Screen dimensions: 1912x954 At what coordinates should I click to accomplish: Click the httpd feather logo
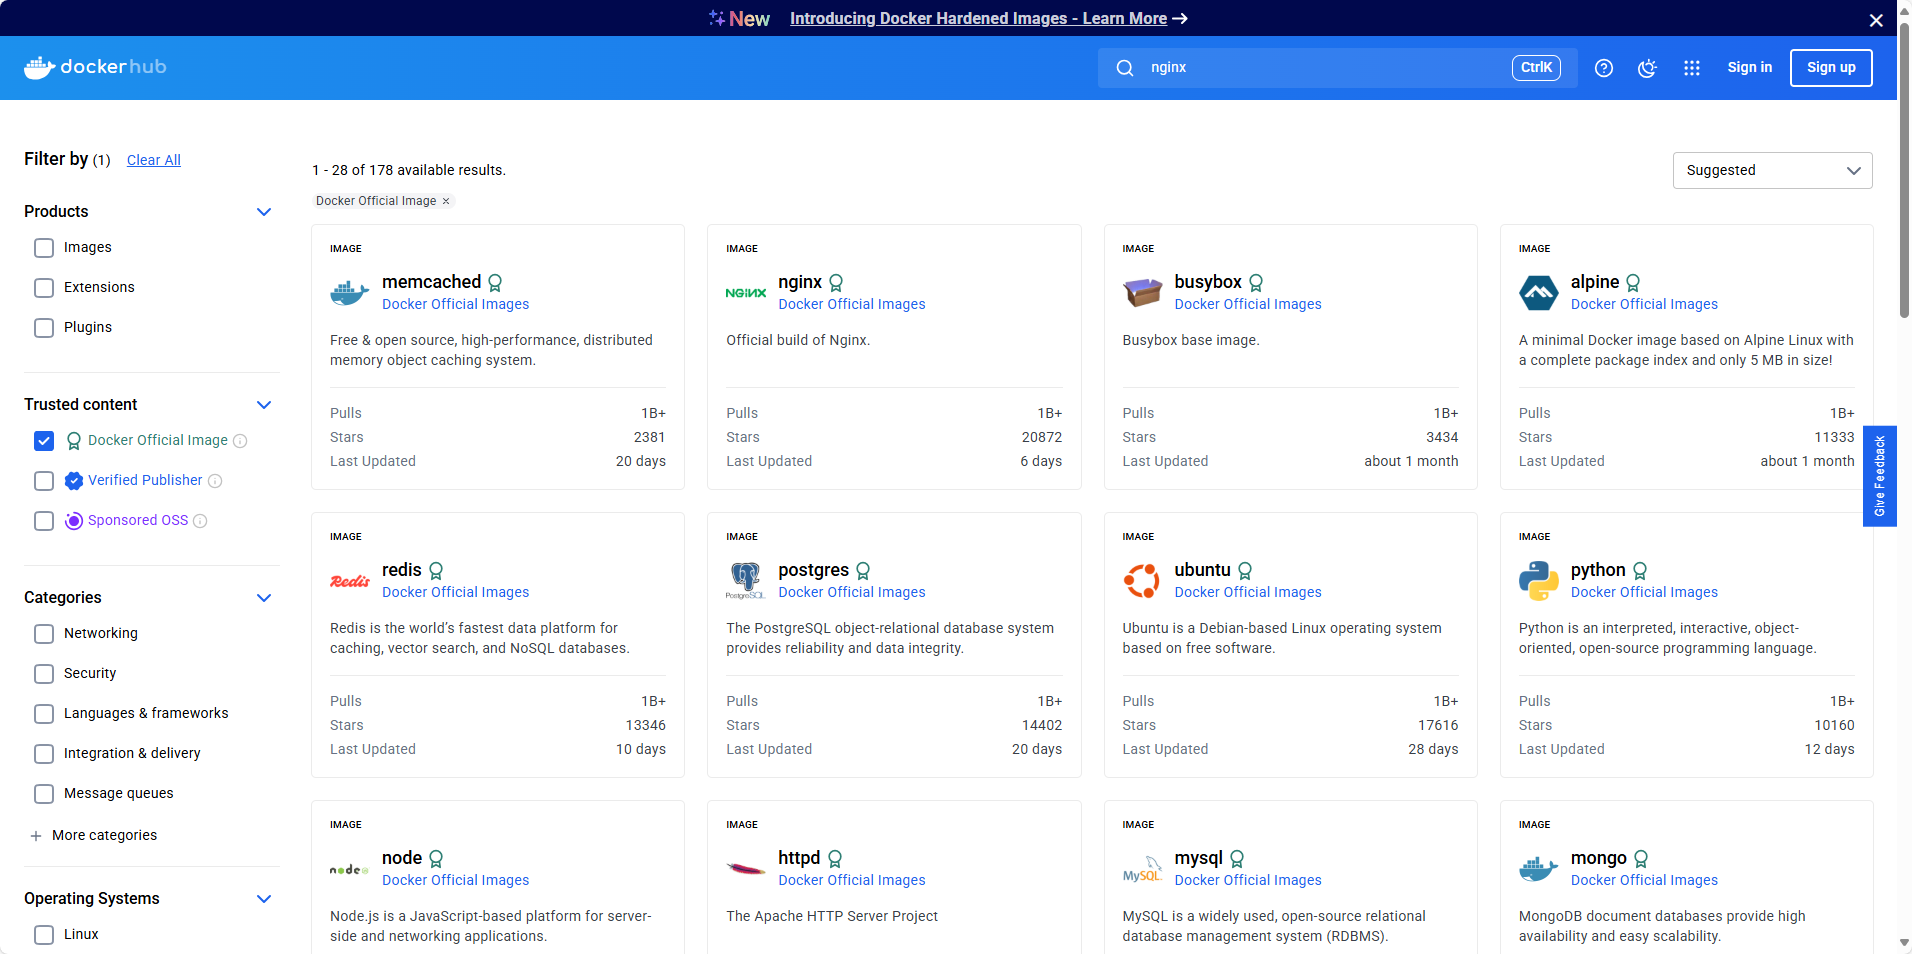[746, 869]
